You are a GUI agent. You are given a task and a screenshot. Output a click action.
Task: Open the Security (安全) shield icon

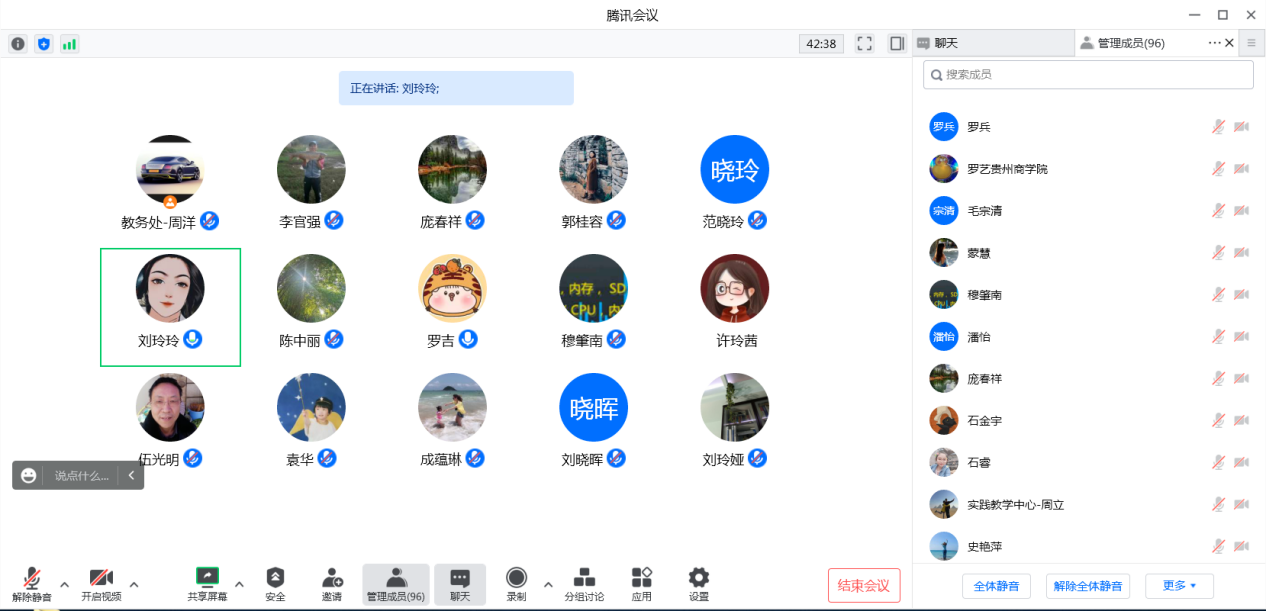pos(275,577)
